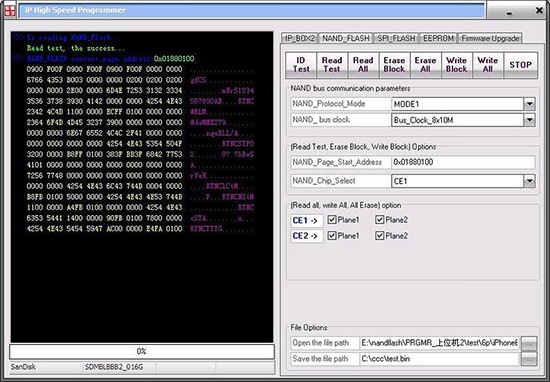Browse for the open file path

pos(529,344)
